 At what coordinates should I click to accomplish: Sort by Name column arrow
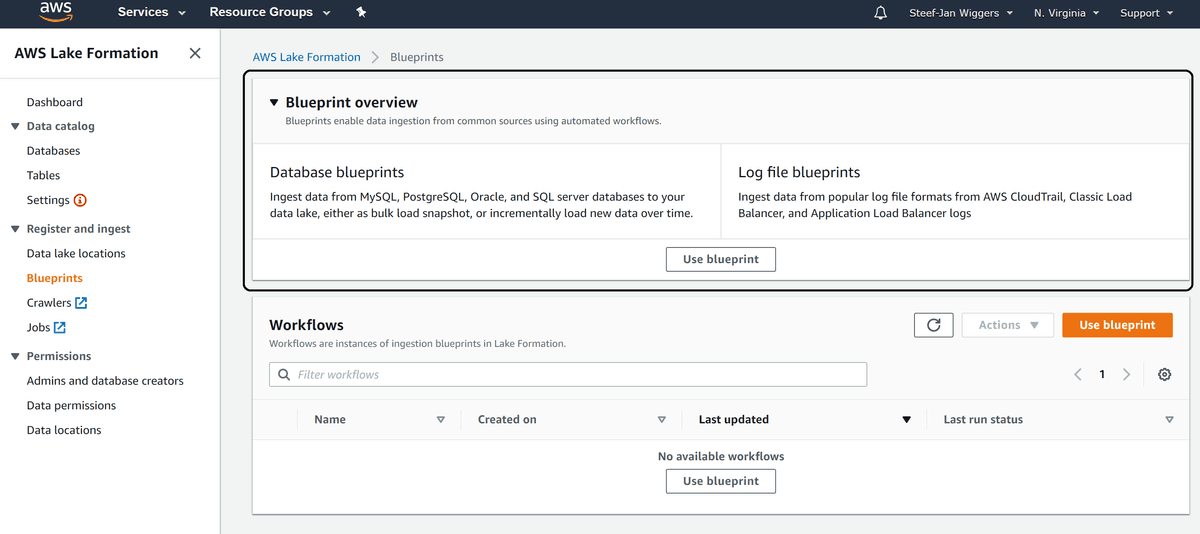point(441,420)
